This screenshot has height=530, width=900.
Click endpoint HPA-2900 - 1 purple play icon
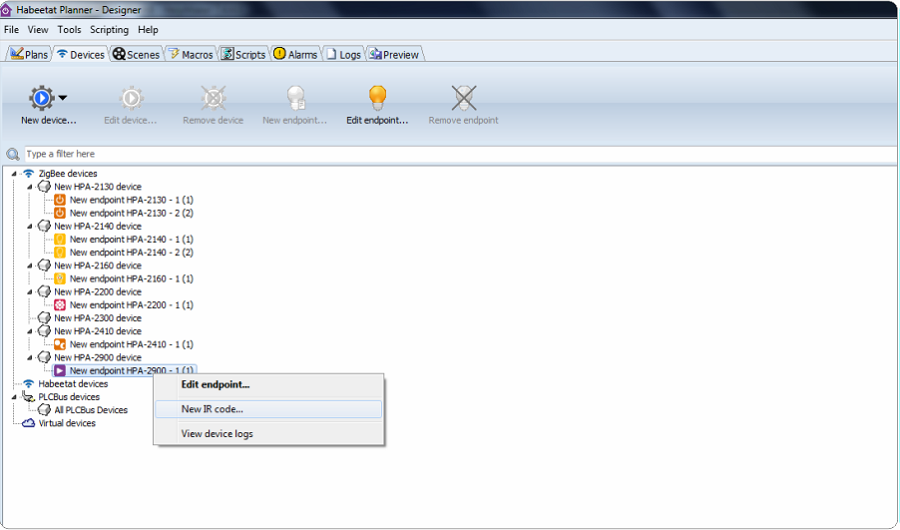point(60,371)
